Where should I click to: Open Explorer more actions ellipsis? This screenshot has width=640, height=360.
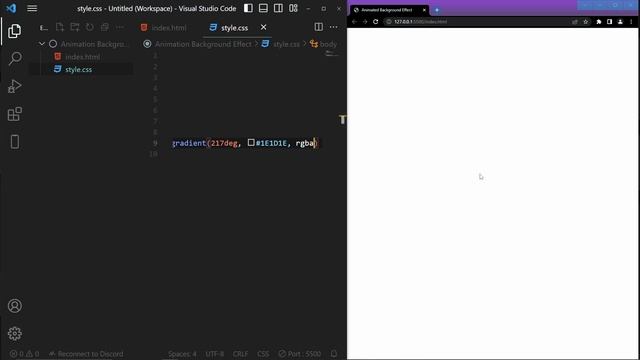click(x=120, y=27)
